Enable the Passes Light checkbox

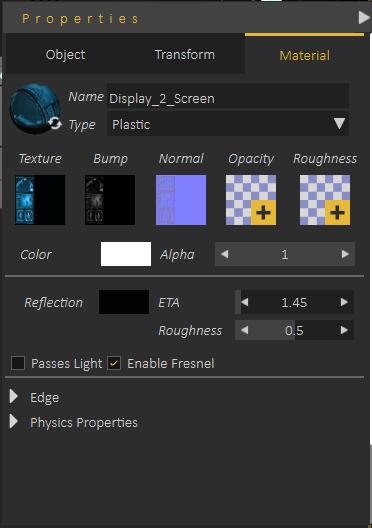tap(18, 363)
